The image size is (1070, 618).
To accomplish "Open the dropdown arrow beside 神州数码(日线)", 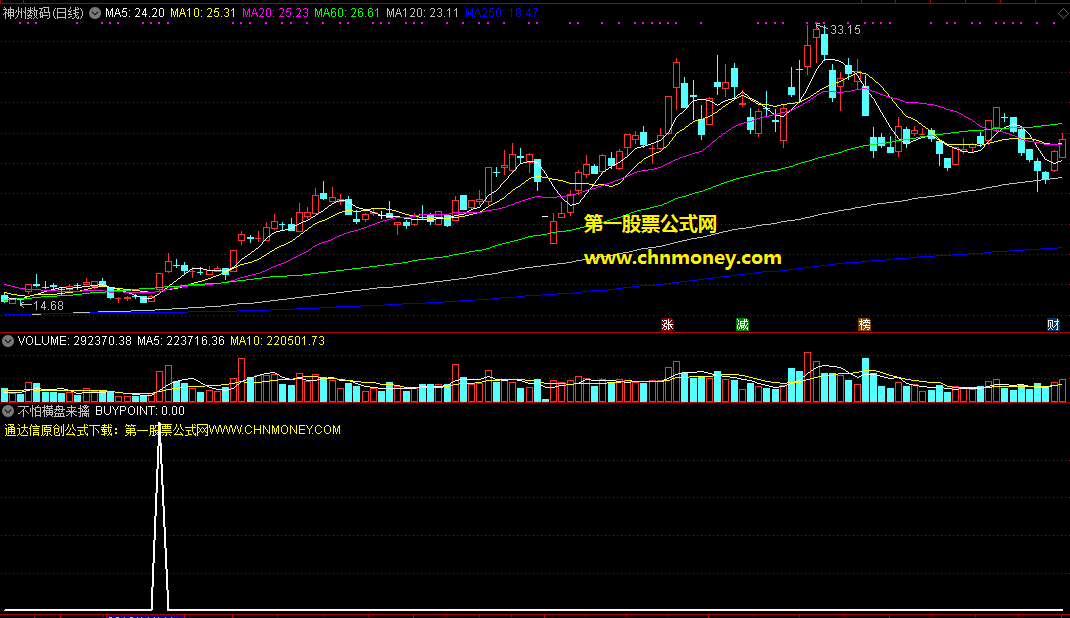I will pos(95,13).
